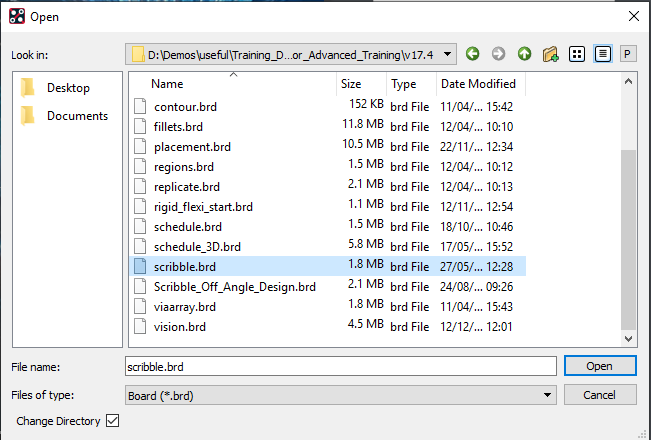Click the file icon beside schedule.brd
This screenshot has width=651, height=440.
tap(140, 226)
